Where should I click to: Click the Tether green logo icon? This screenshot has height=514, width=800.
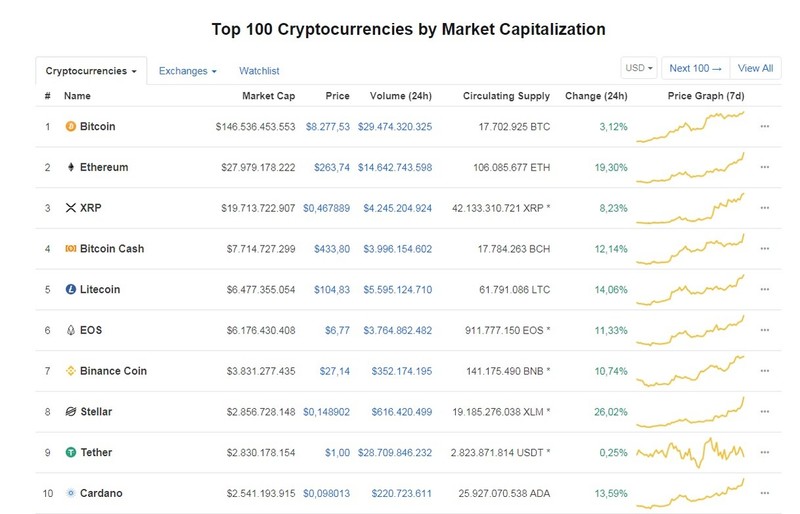click(x=70, y=452)
